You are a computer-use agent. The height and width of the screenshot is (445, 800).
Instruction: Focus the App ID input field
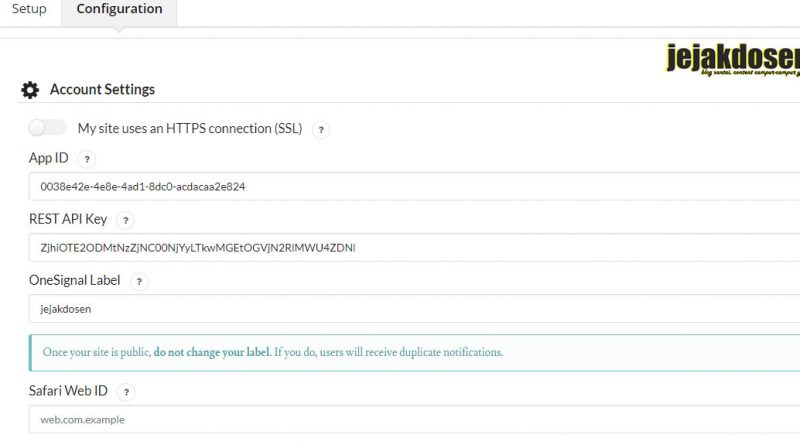pyautogui.click(x=414, y=186)
